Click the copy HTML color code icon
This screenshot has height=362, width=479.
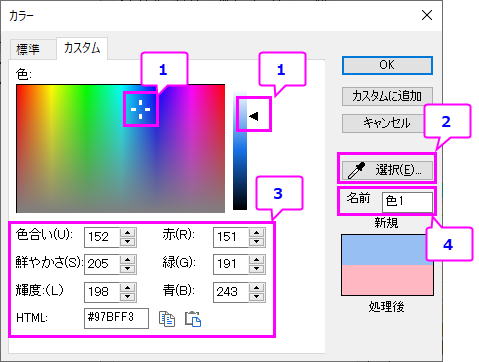coord(167,319)
